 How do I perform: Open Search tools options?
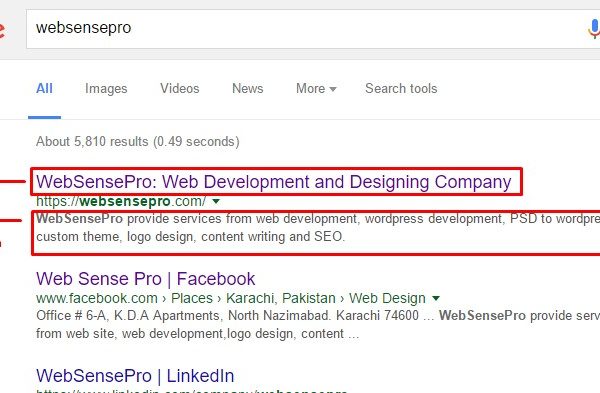coord(401,89)
